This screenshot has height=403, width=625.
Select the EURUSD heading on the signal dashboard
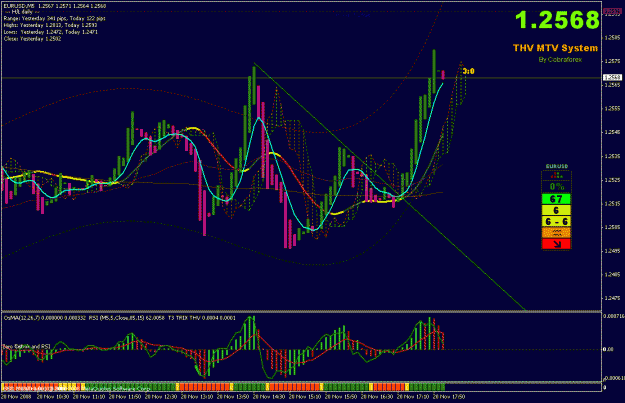click(x=556, y=166)
